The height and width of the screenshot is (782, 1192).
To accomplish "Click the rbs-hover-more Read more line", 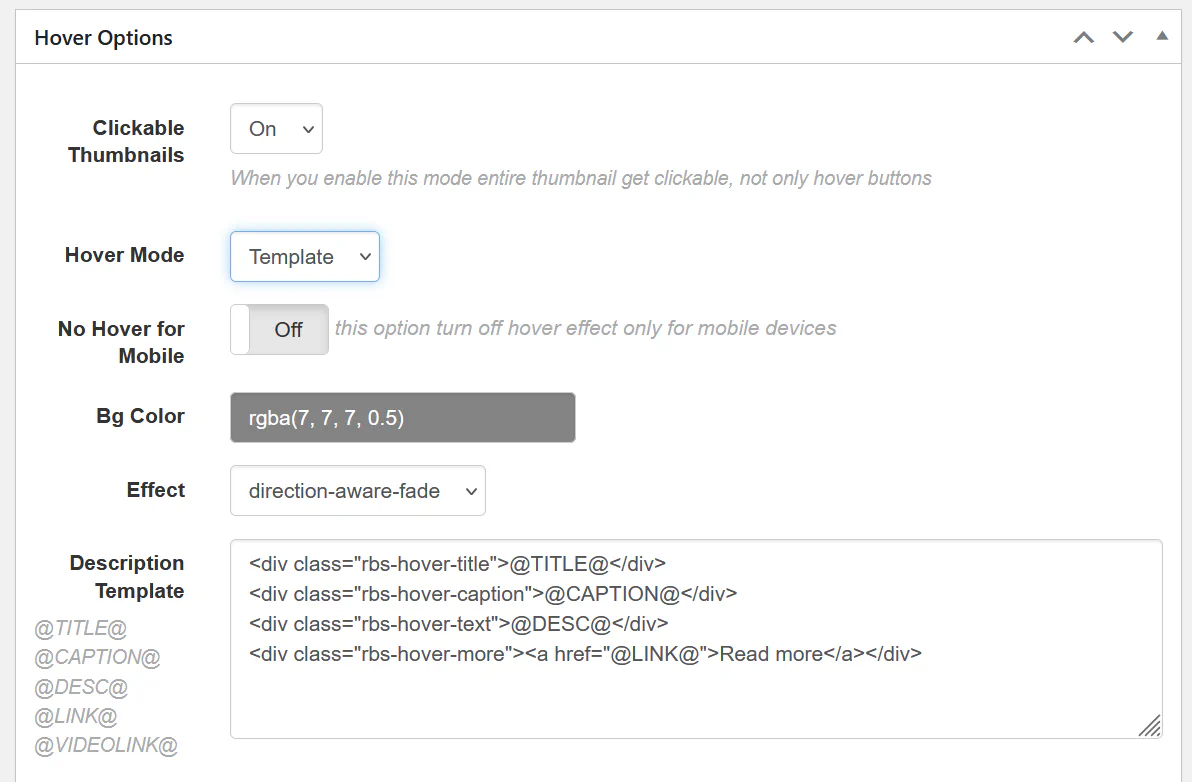I will pyautogui.click(x=585, y=654).
